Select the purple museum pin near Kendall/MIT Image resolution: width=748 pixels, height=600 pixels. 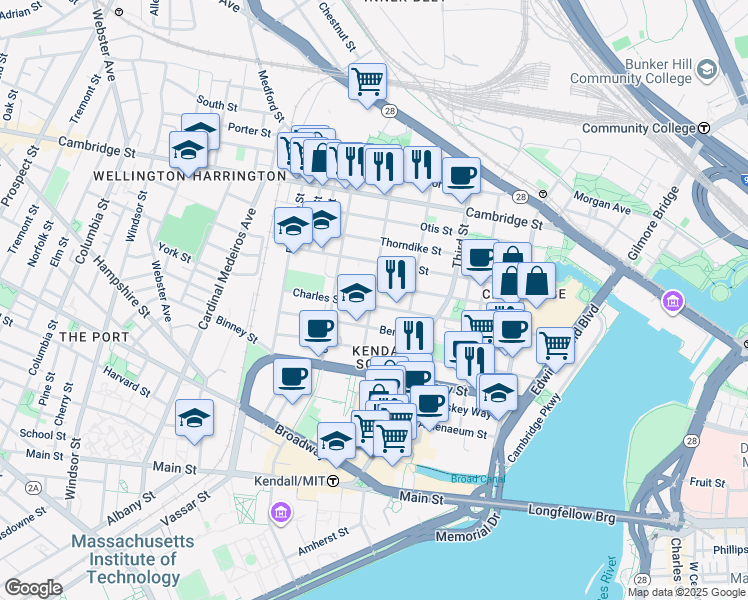pos(281,513)
